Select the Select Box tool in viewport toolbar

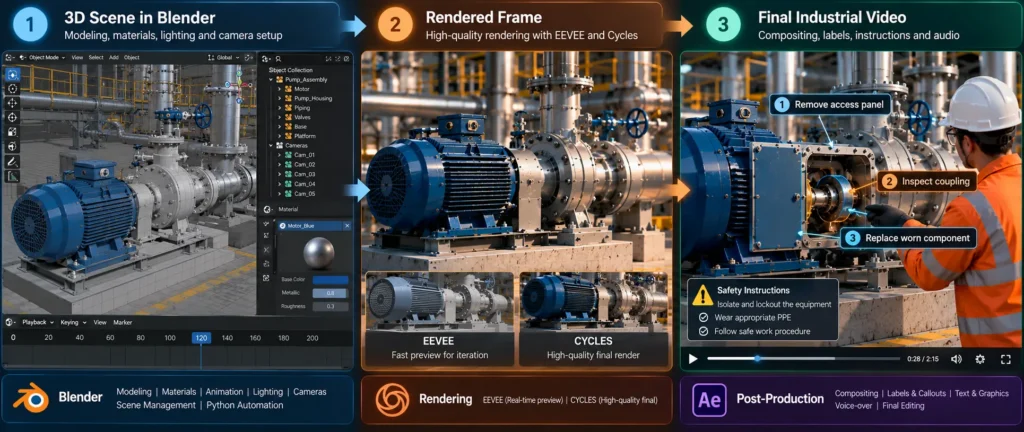12,74
